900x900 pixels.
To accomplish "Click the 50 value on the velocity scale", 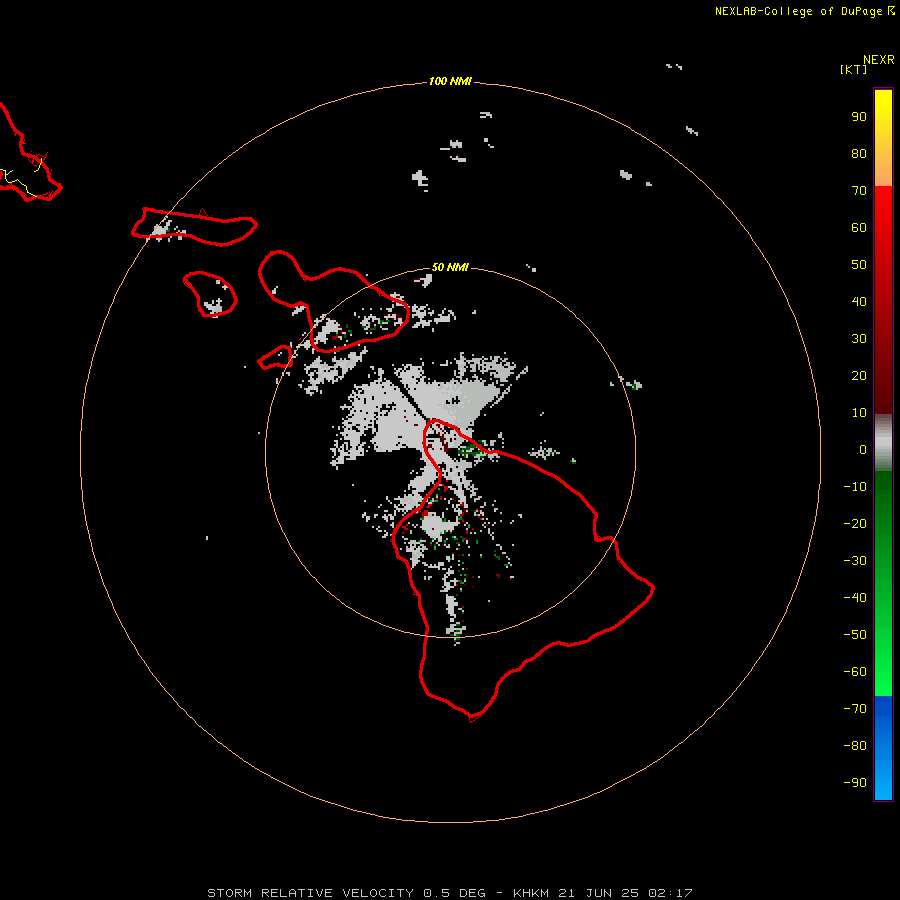I will (859, 265).
